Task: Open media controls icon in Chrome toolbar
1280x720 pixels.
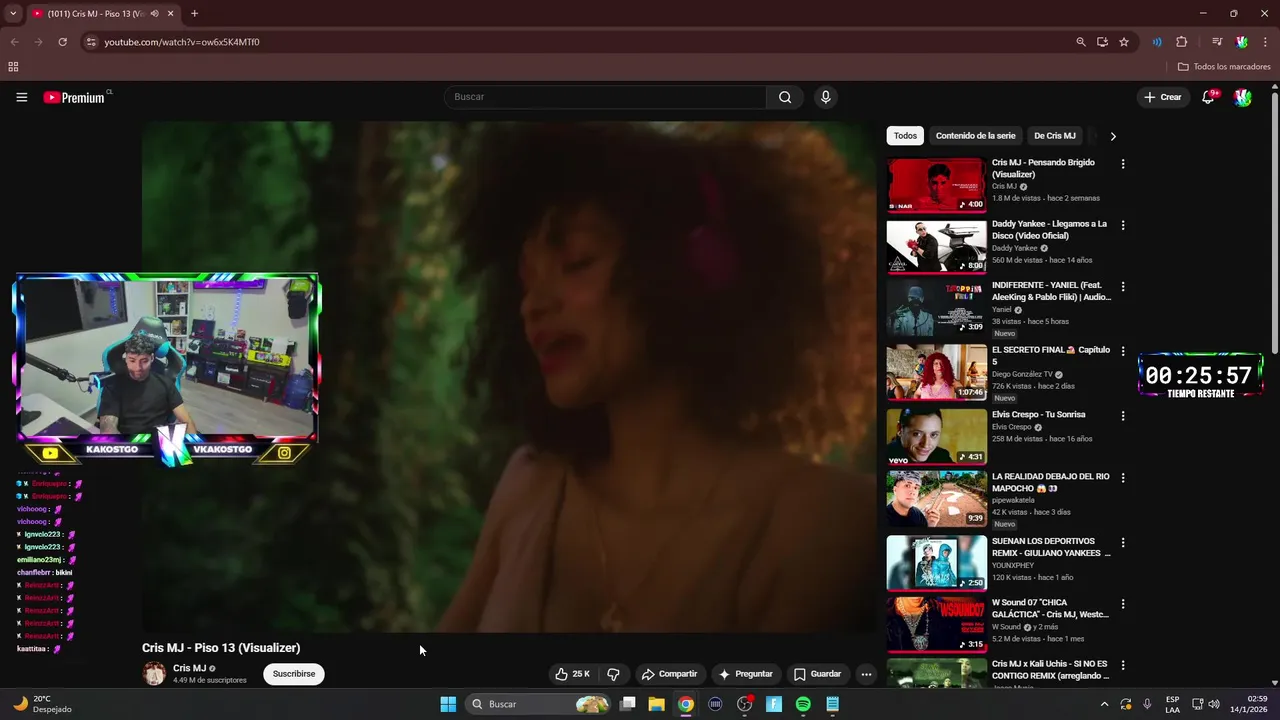Action: point(1217,42)
